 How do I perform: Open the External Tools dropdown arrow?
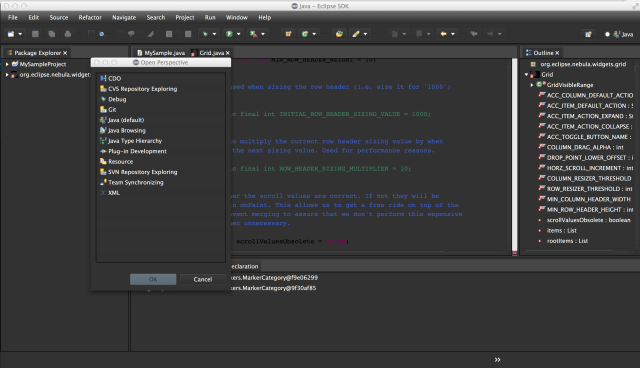coord(263,34)
